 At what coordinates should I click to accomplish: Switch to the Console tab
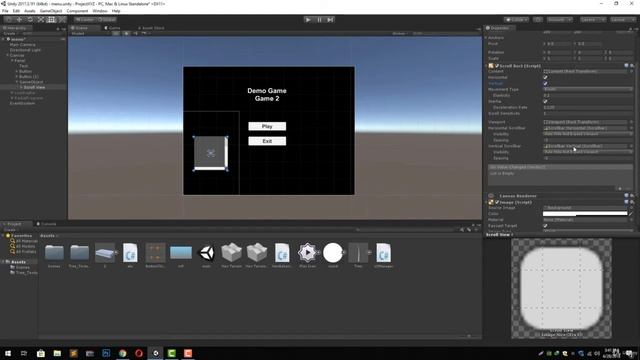pyautogui.click(x=47, y=224)
